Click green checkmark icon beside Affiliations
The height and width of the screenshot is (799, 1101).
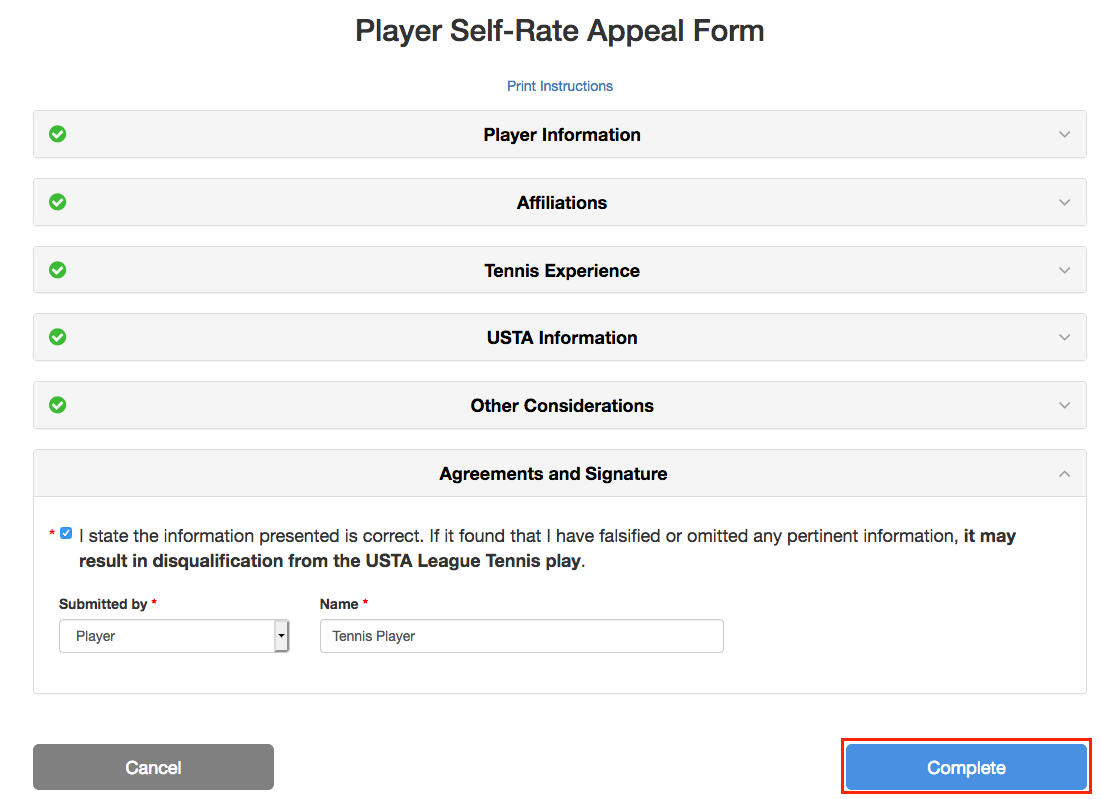click(58, 202)
